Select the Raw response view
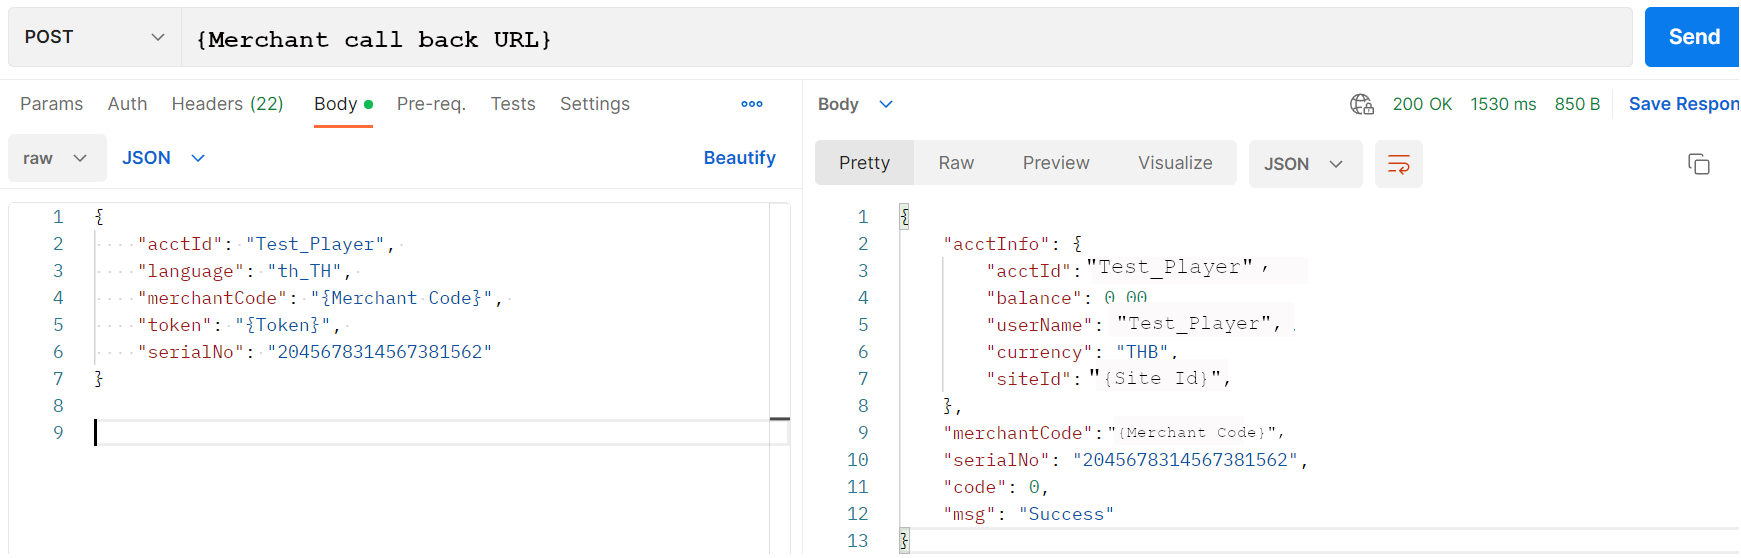 (x=955, y=163)
